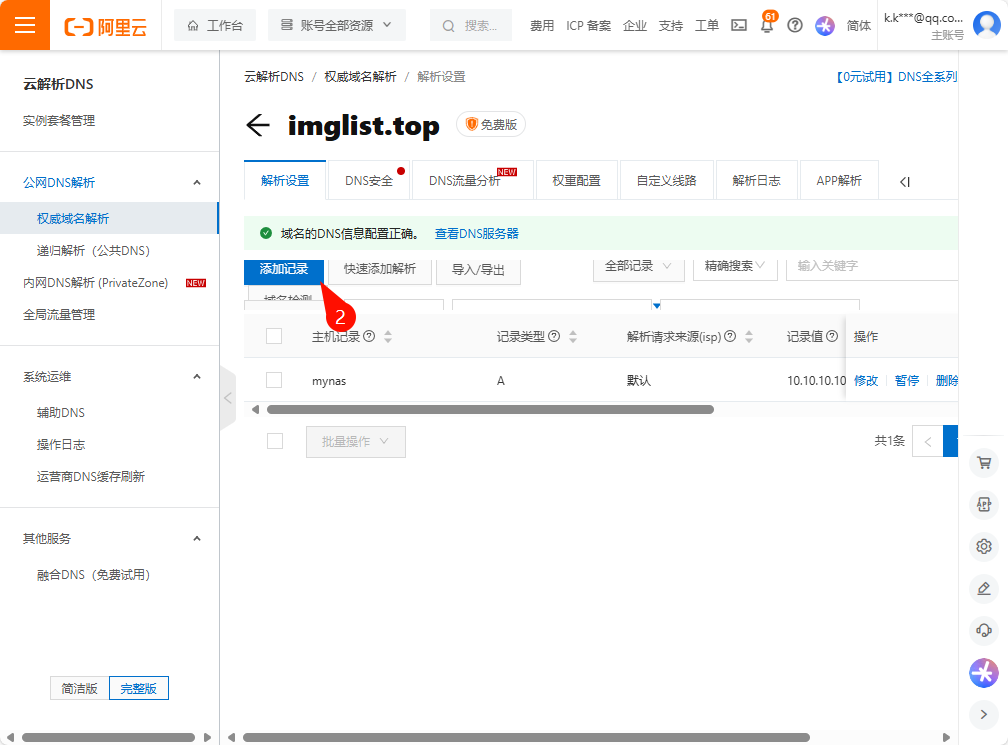The height and width of the screenshot is (745, 1008).
Task: Collapse the 其他服务 section
Action: 197,539
